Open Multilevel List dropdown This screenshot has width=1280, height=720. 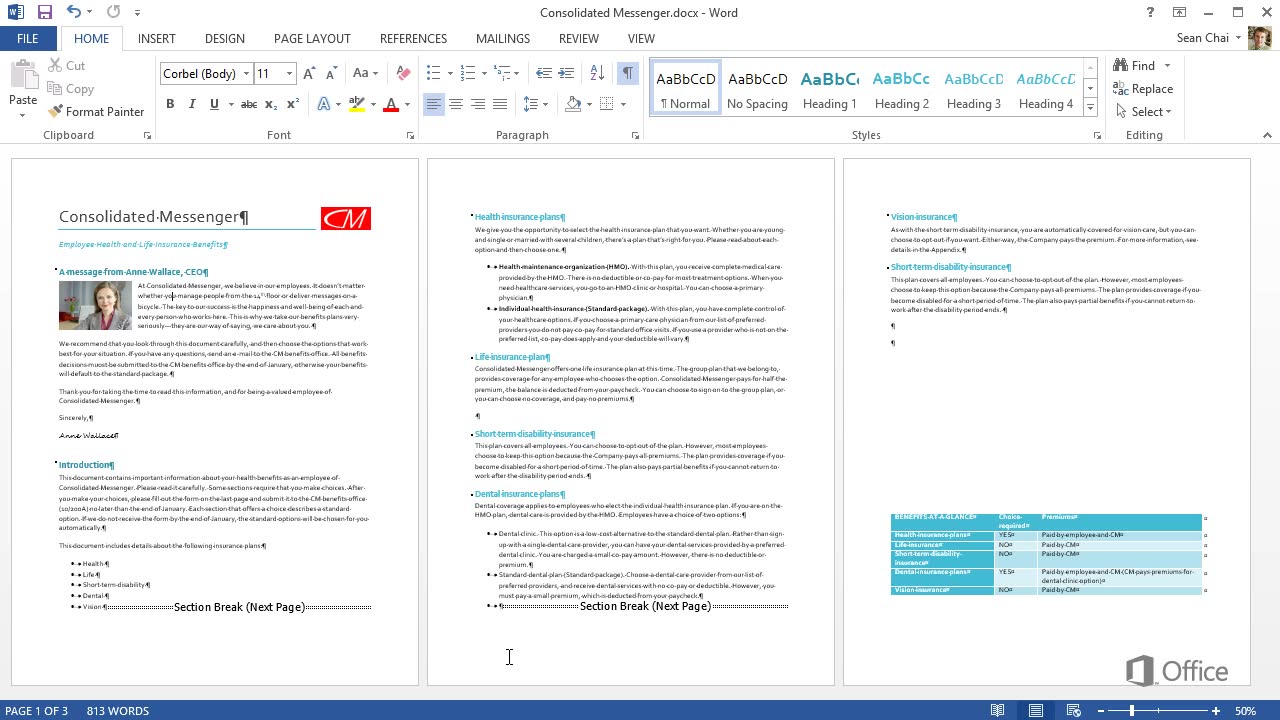pyautogui.click(x=518, y=73)
